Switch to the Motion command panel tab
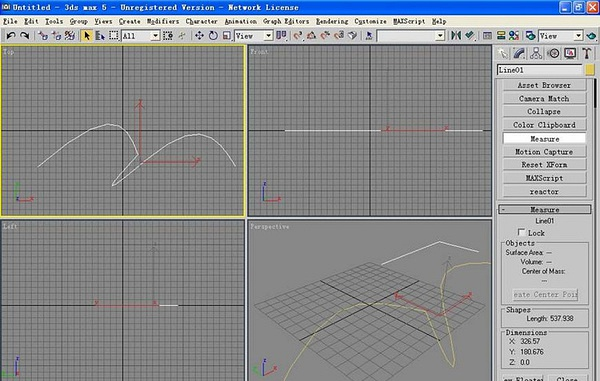 coord(553,54)
